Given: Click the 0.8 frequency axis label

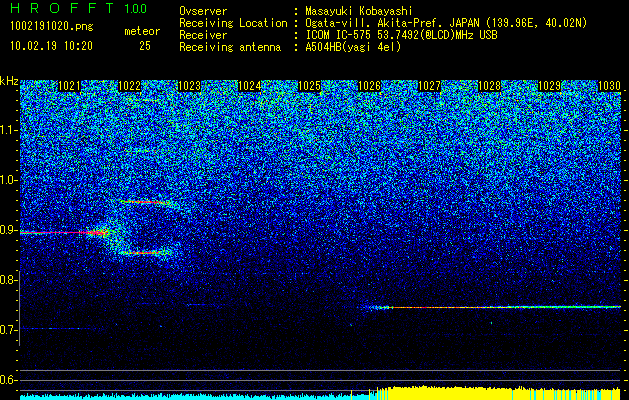Looking at the screenshot, I should (8, 280).
